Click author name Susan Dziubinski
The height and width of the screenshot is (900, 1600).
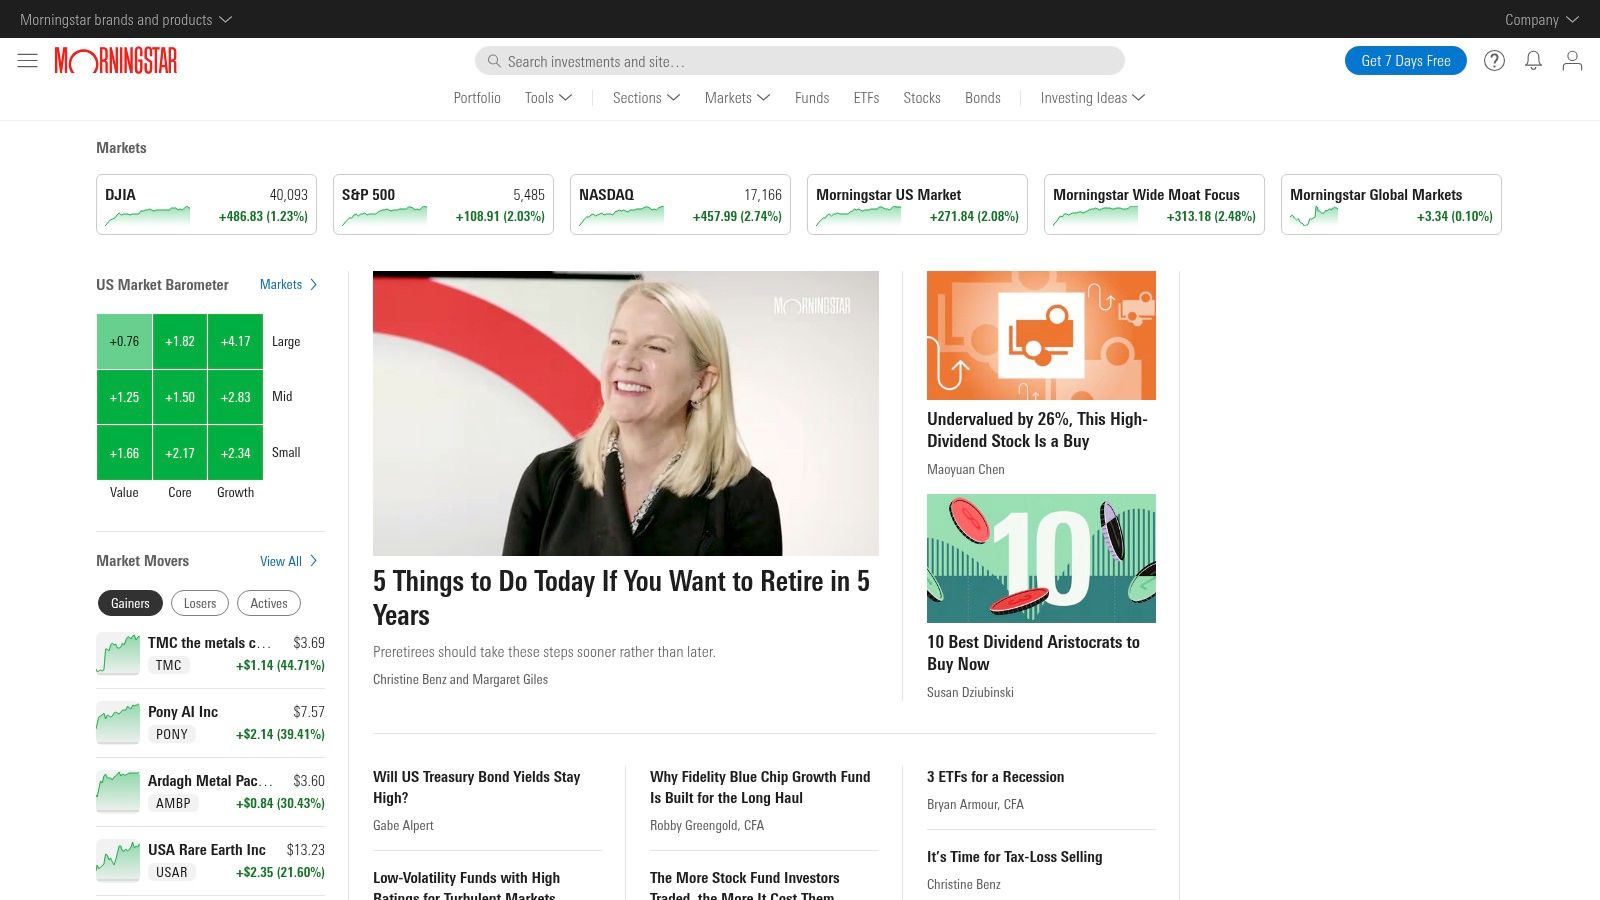coord(970,692)
